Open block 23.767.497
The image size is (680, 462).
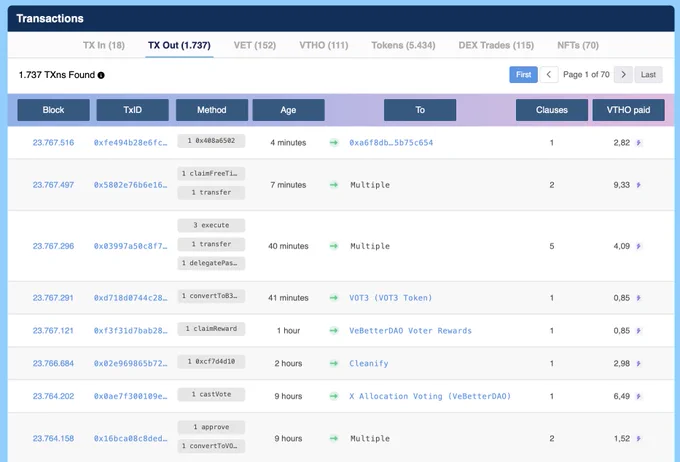pyautogui.click(x=53, y=185)
